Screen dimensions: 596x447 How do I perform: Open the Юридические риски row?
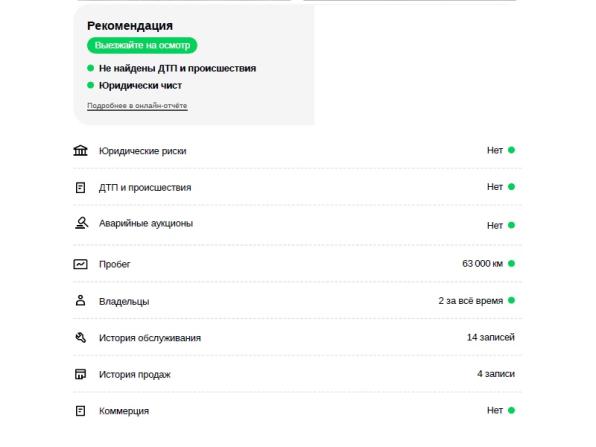(x=297, y=151)
